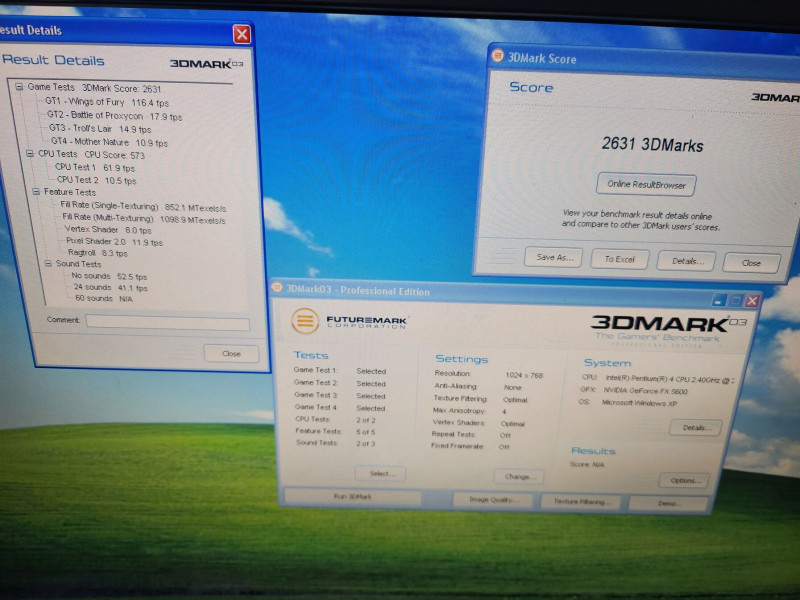
Task: Click the 3DMark03 Professional Edition title icon
Action: [277, 287]
